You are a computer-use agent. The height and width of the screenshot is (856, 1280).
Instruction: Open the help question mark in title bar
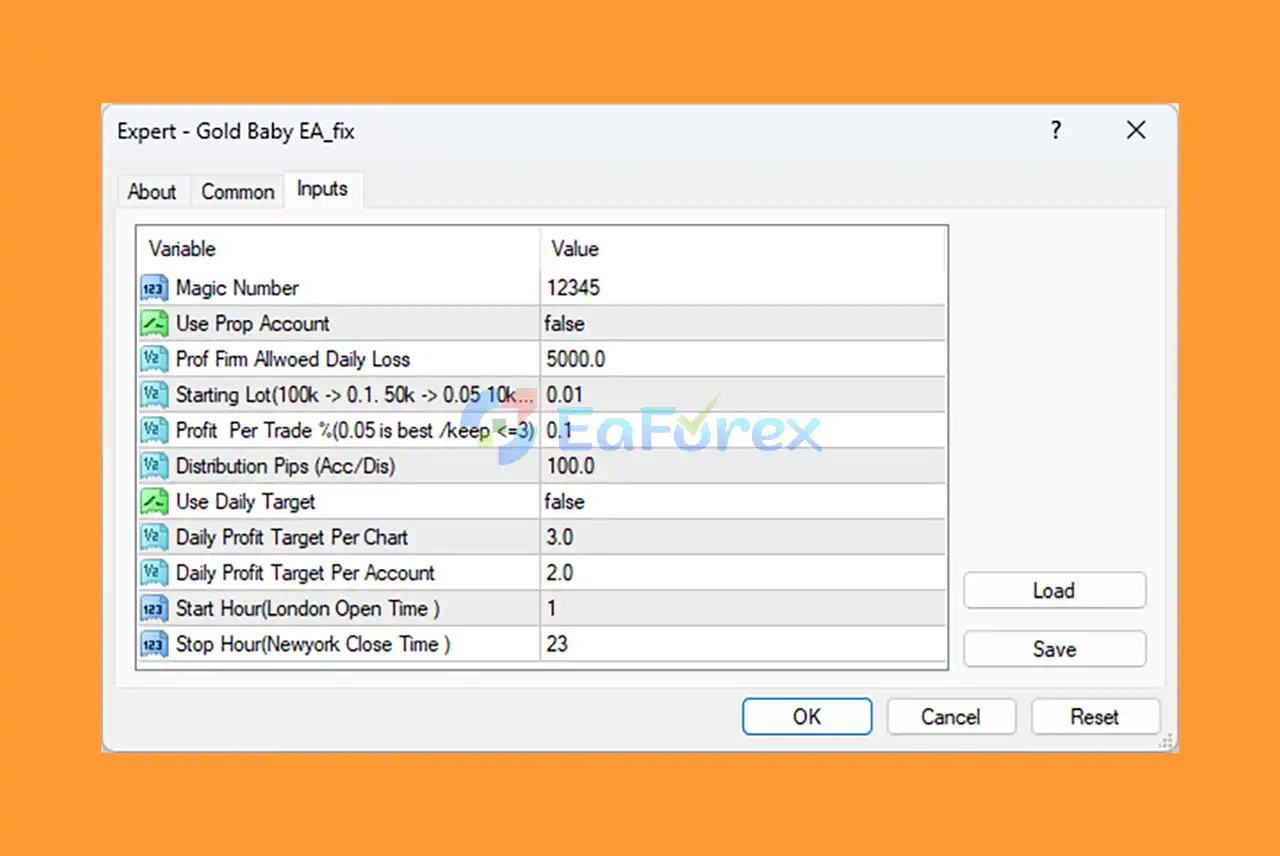point(1055,130)
